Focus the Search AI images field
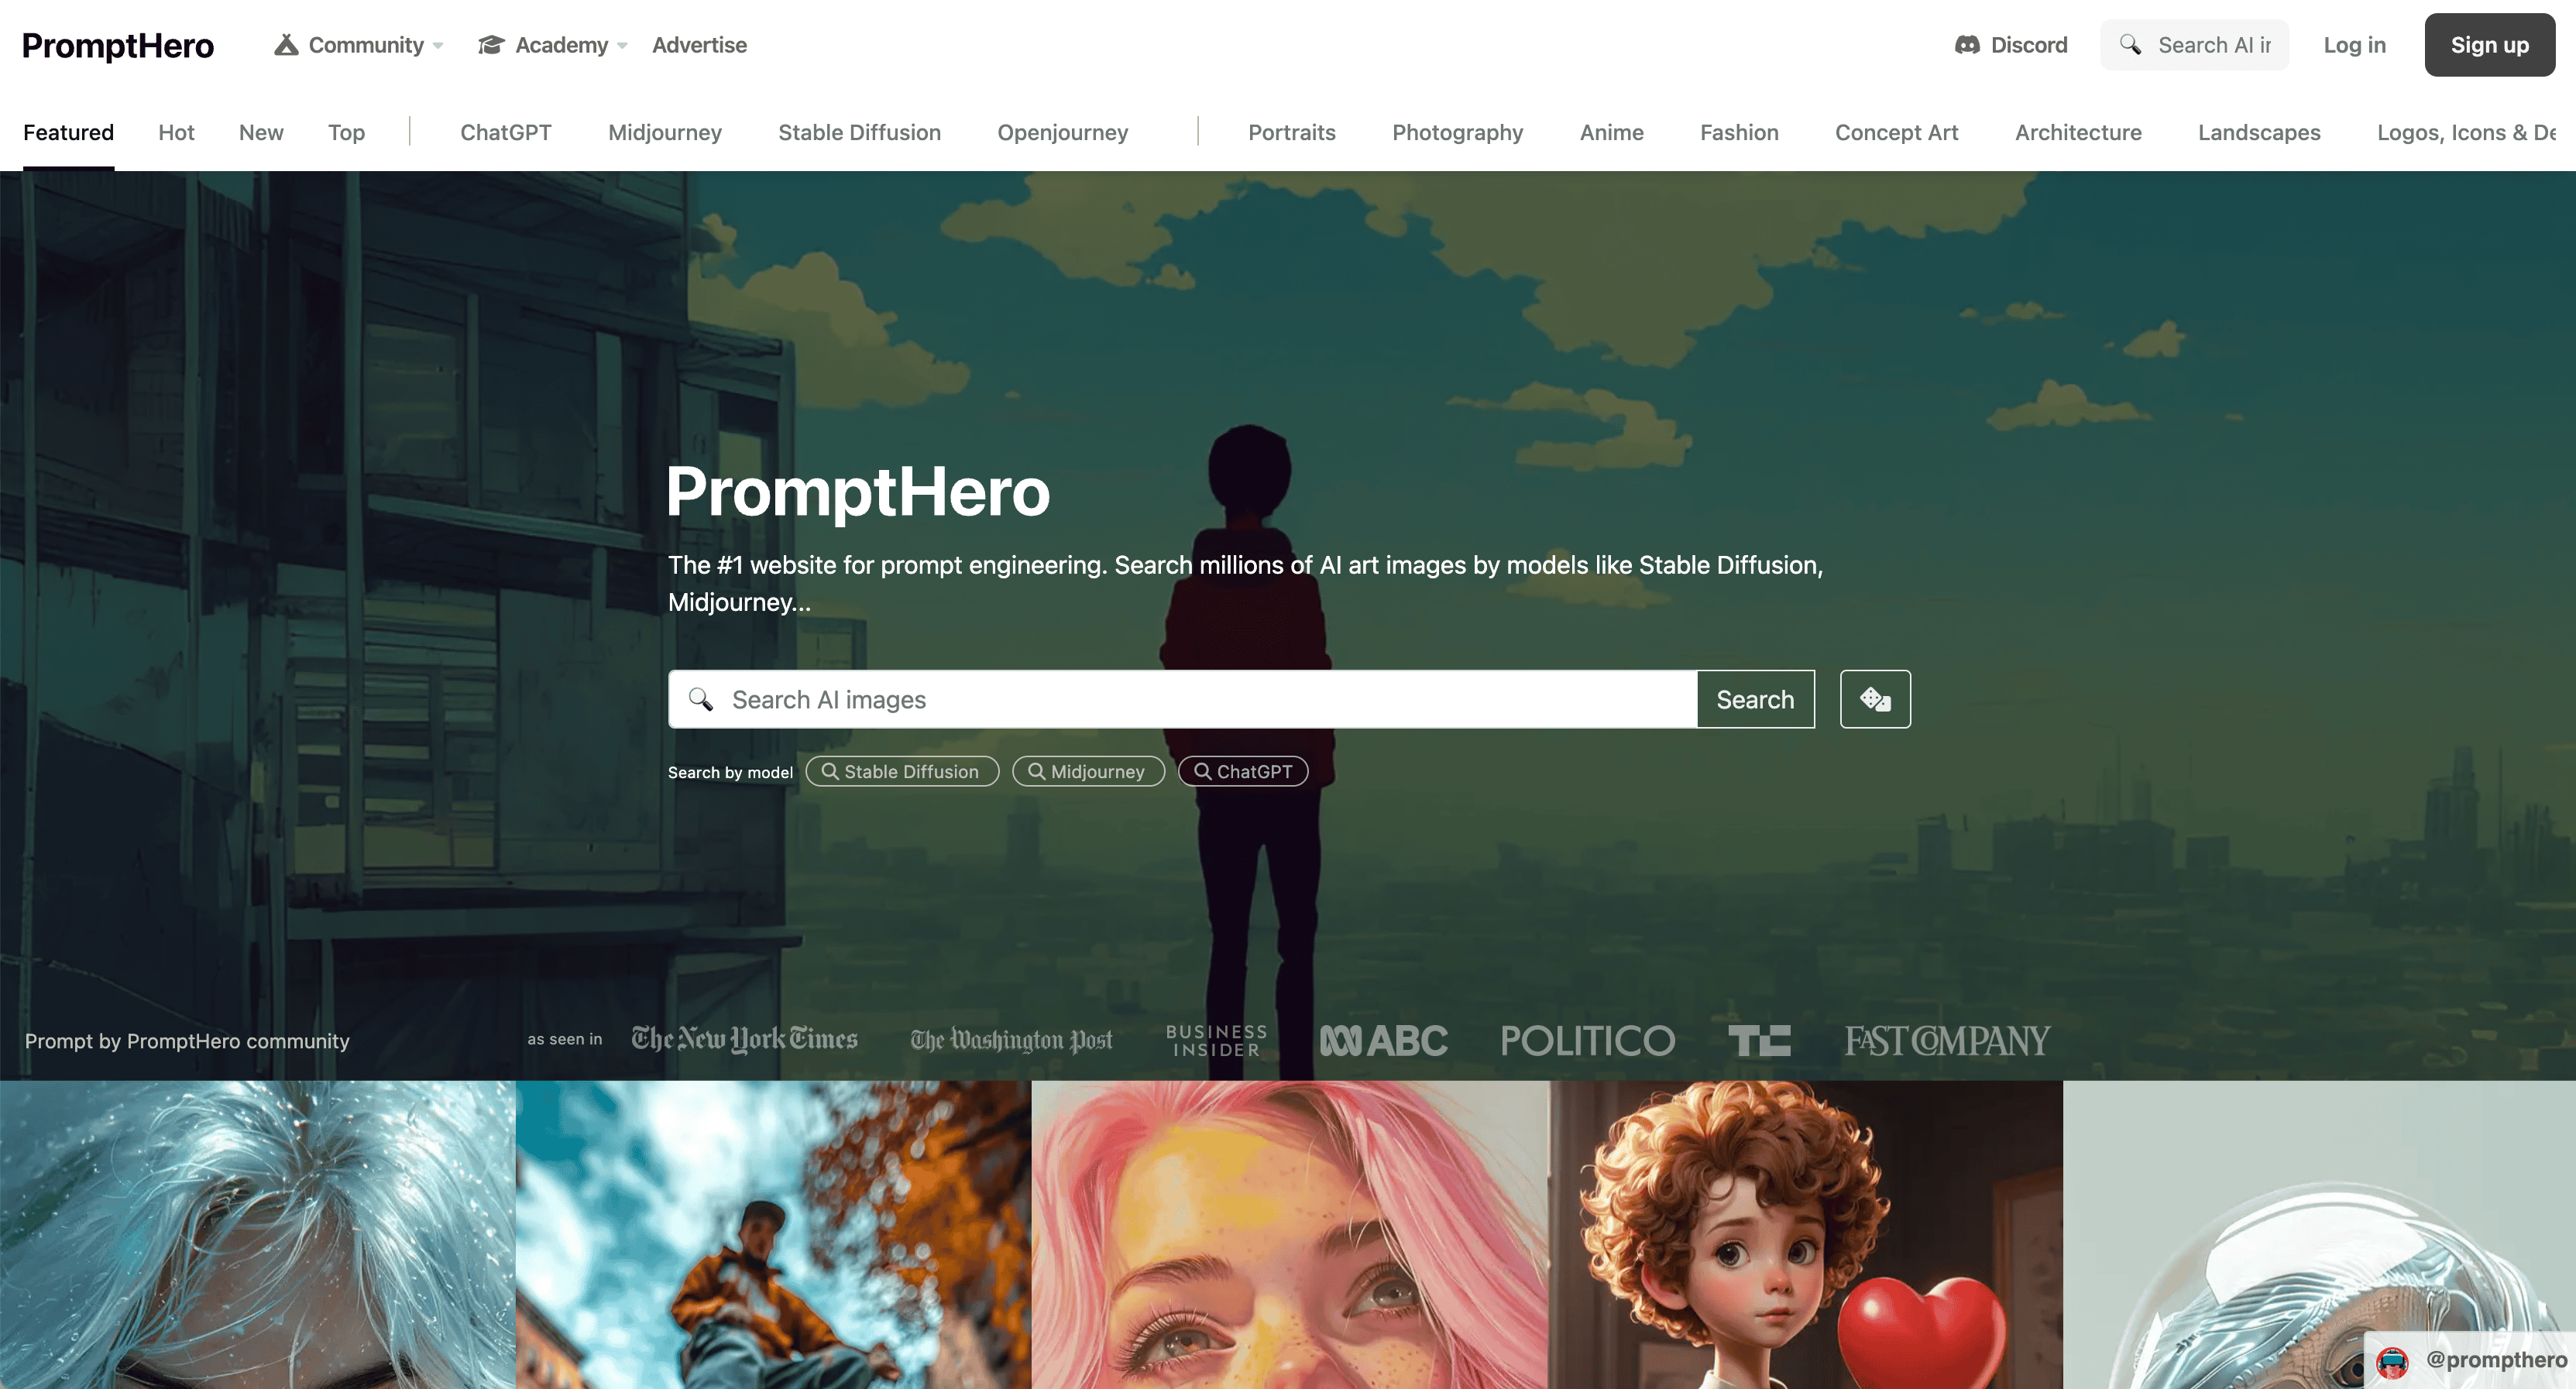2576x1389 pixels. pos(1182,699)
